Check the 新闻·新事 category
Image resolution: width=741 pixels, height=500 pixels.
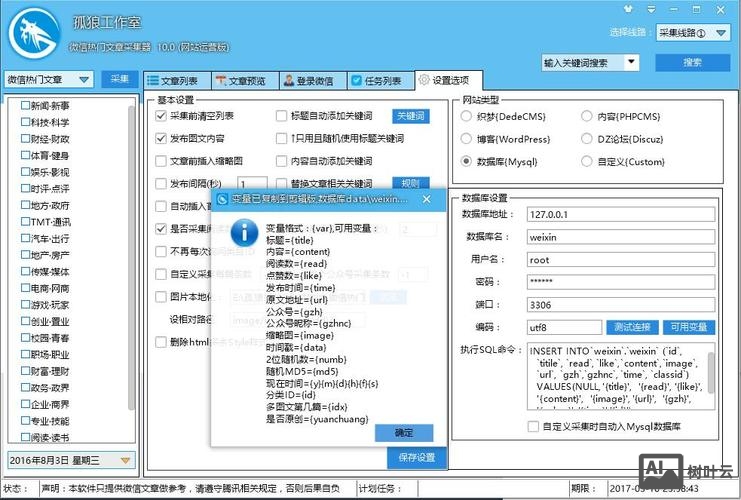pos(25,105)
